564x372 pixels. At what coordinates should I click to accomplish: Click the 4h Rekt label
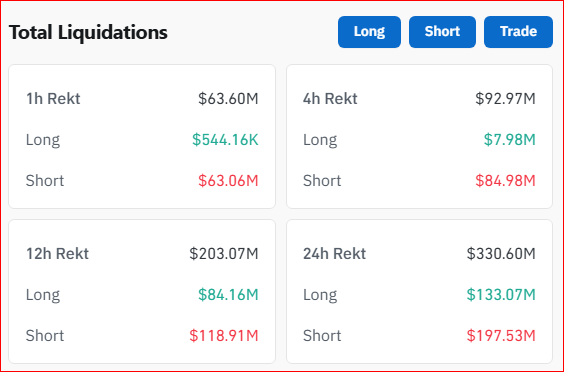[x=330, y=99]
